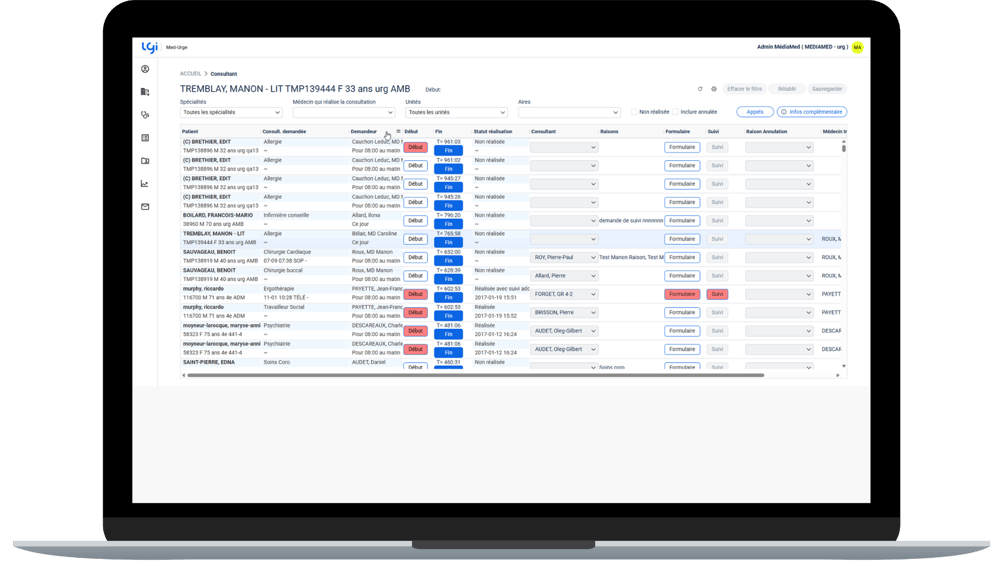Open the stethoscope consultation sidebar icon
Viewport: 1000px width, 562px height.
pos(145,115)
